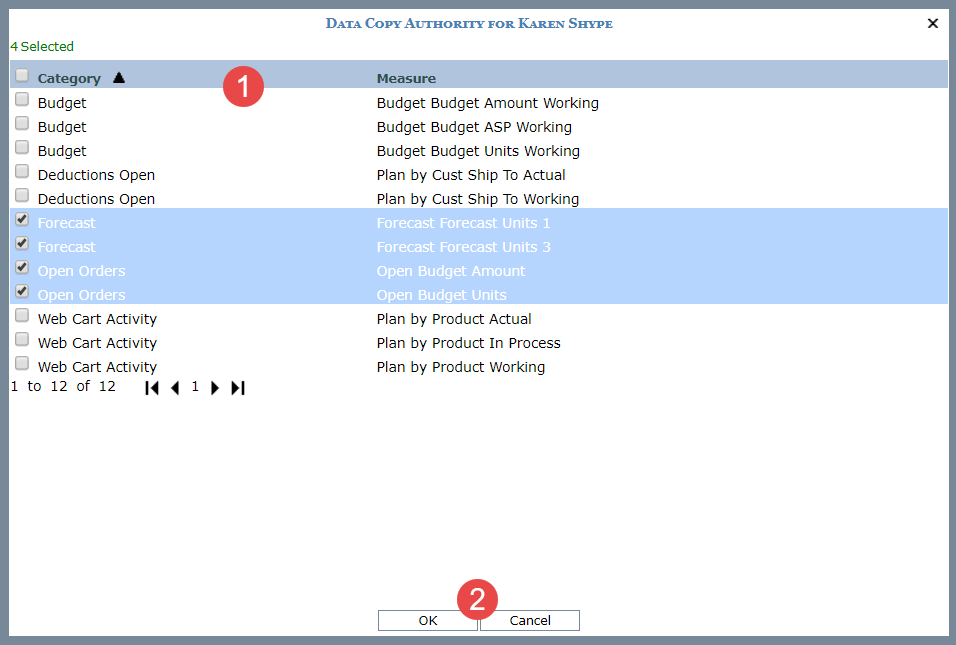Close the Data Copy Authority dialog
The height and width of the screenshot is (645, 956).
click(932, 23)
